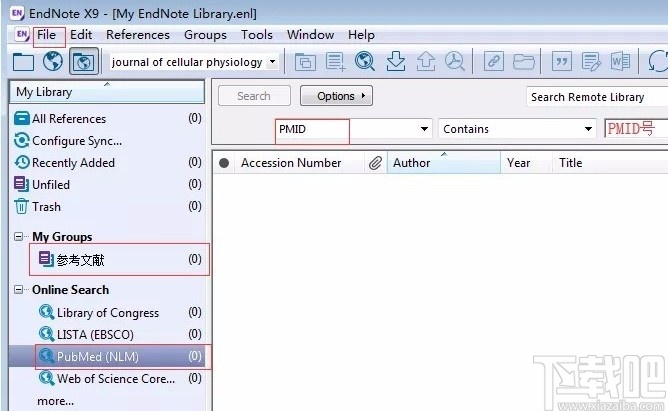Click the import download arrow icon
This screenshot has height=411, width=668.
coord(396,61)
